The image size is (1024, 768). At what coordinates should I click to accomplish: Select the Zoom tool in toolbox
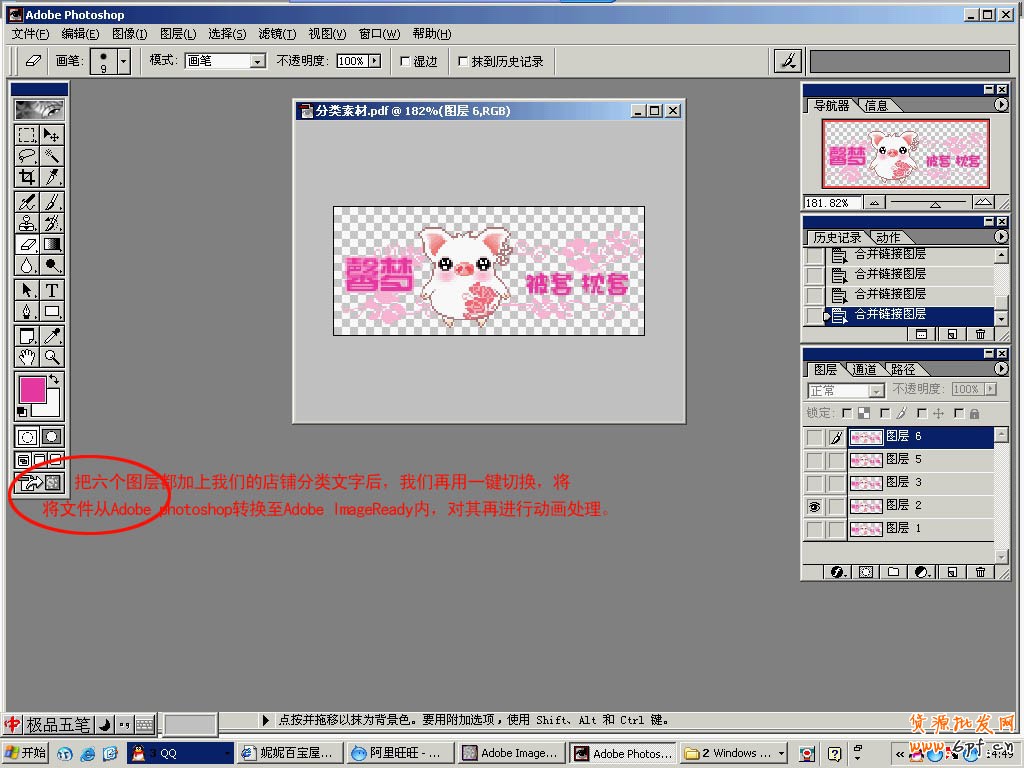click(52, 357)
